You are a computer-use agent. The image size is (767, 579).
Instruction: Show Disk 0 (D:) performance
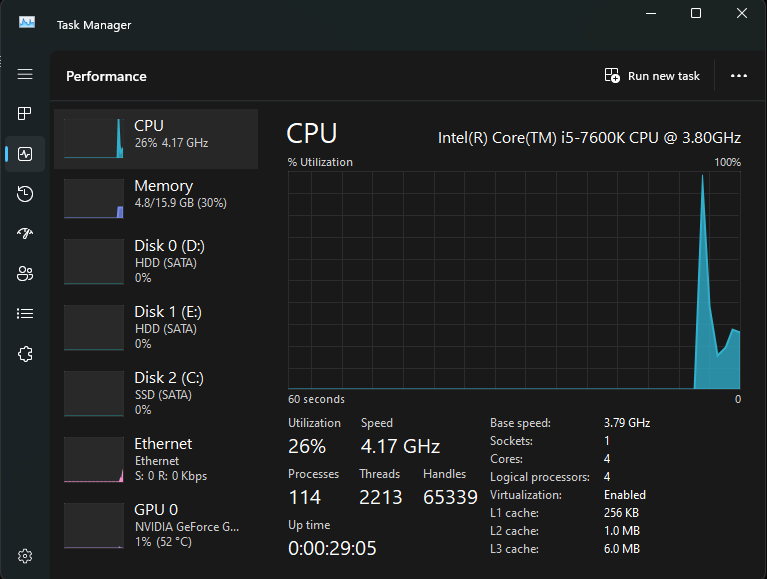click(x=156, y=262)
